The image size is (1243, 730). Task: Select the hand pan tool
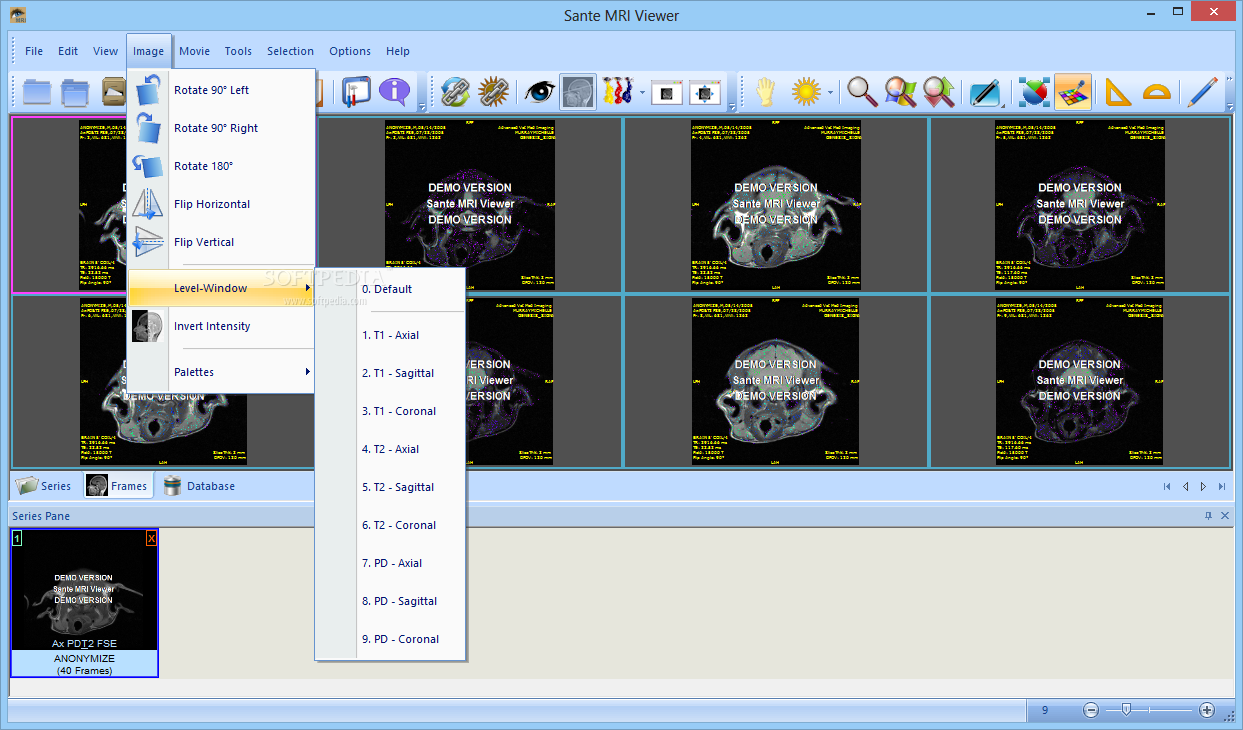(x=765, y=92)
